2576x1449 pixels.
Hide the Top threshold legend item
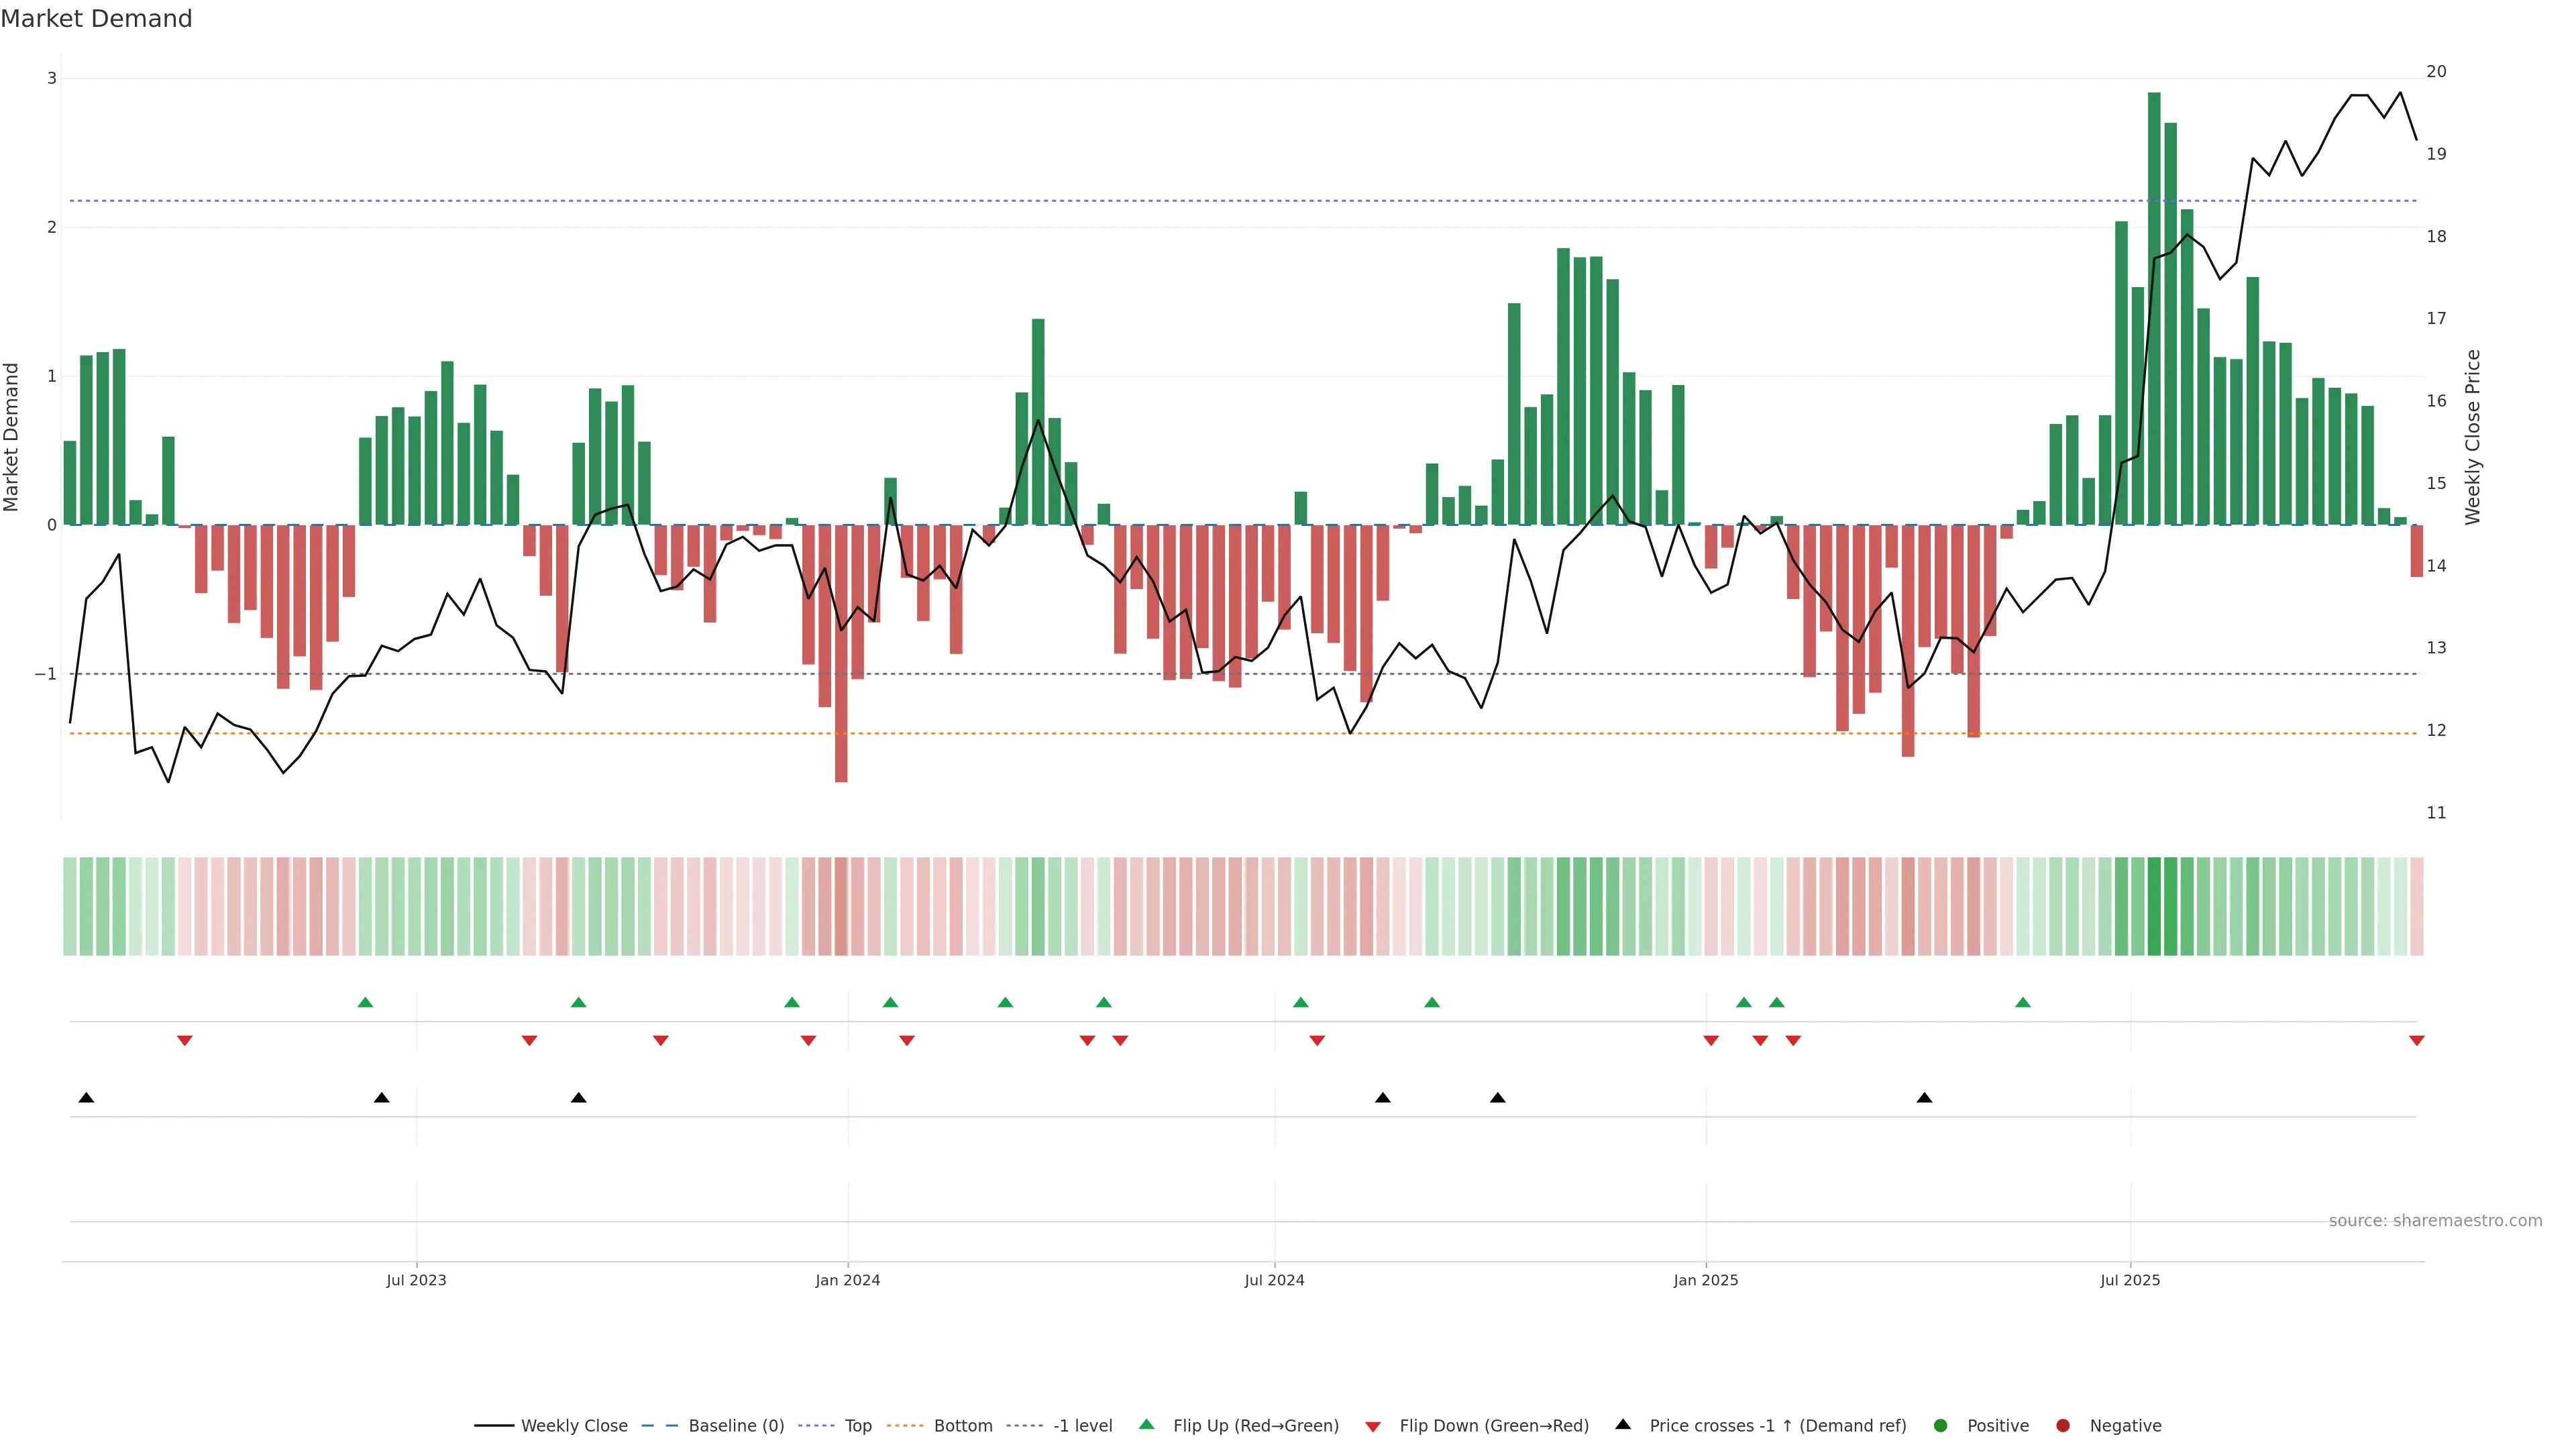[x=857, y=1425]
